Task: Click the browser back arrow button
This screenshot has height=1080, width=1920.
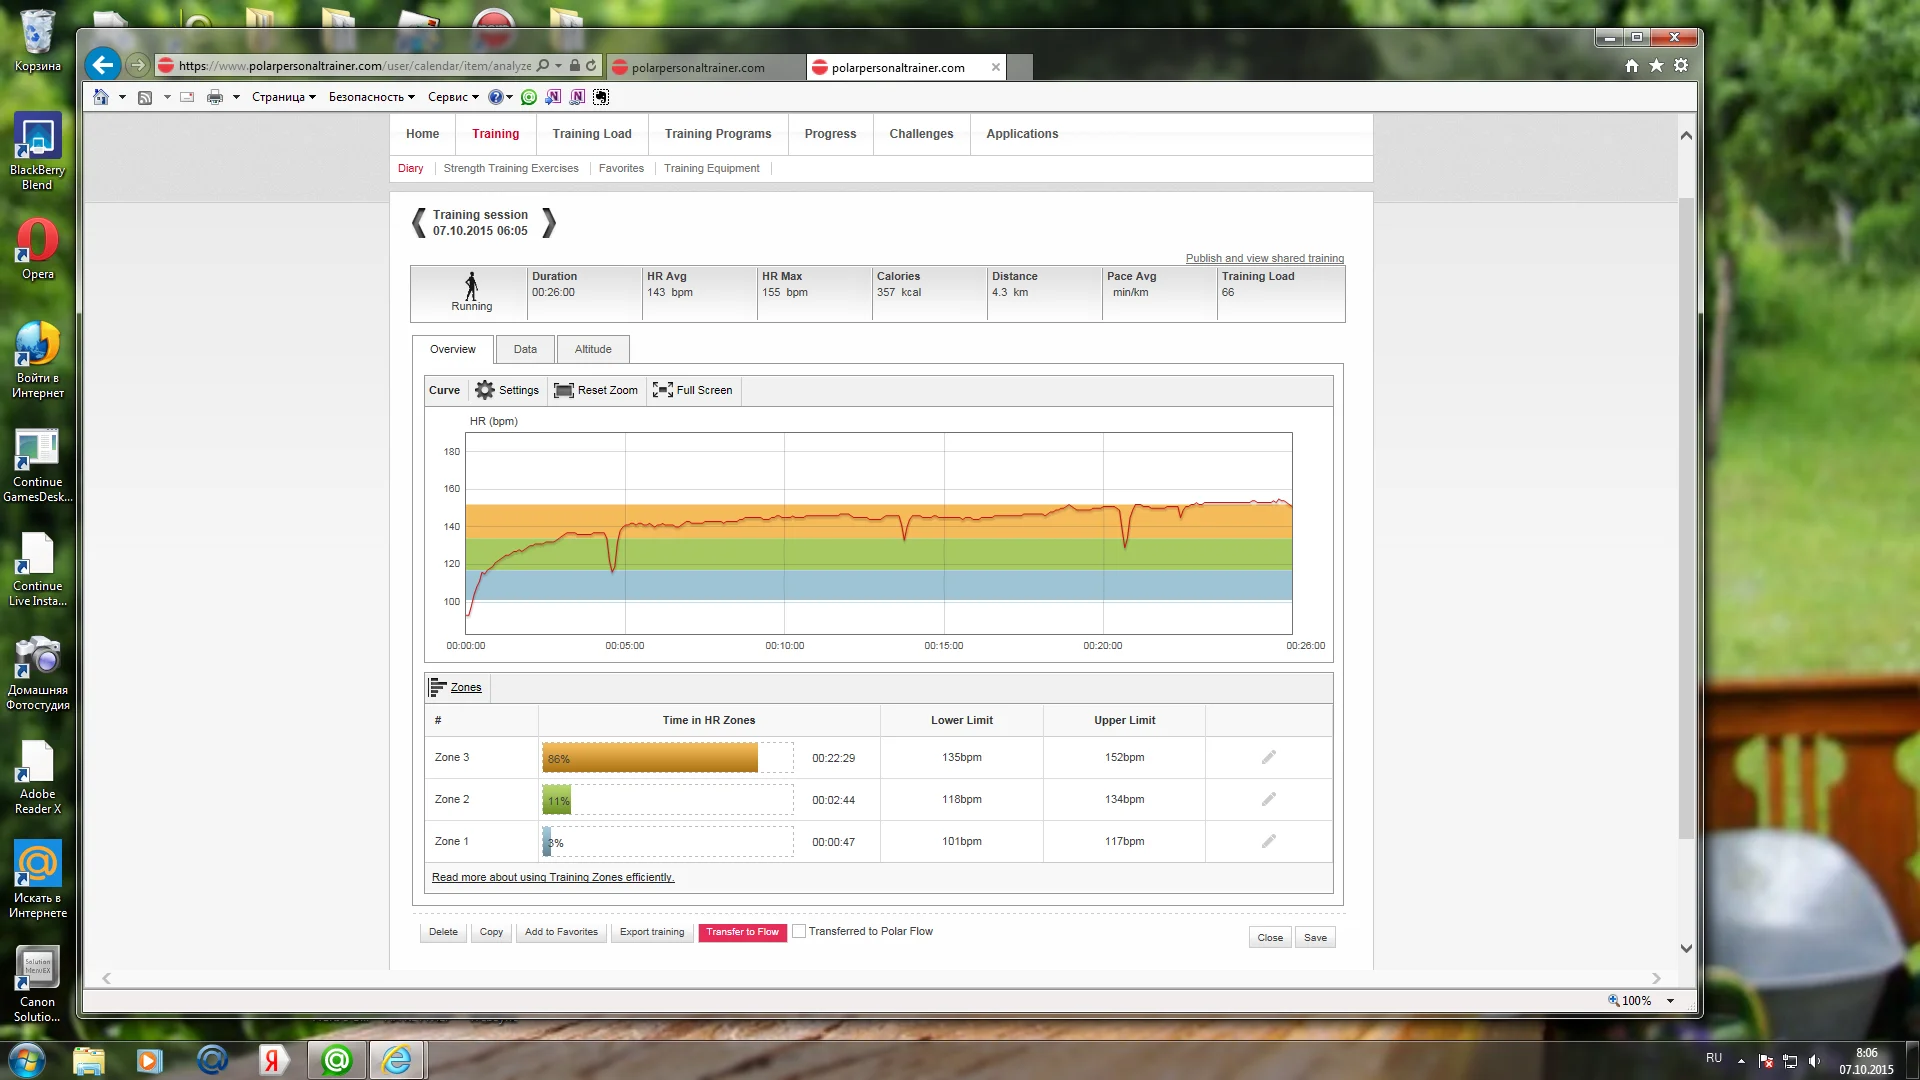Action: pyautogui.click(x=102, y=66)
